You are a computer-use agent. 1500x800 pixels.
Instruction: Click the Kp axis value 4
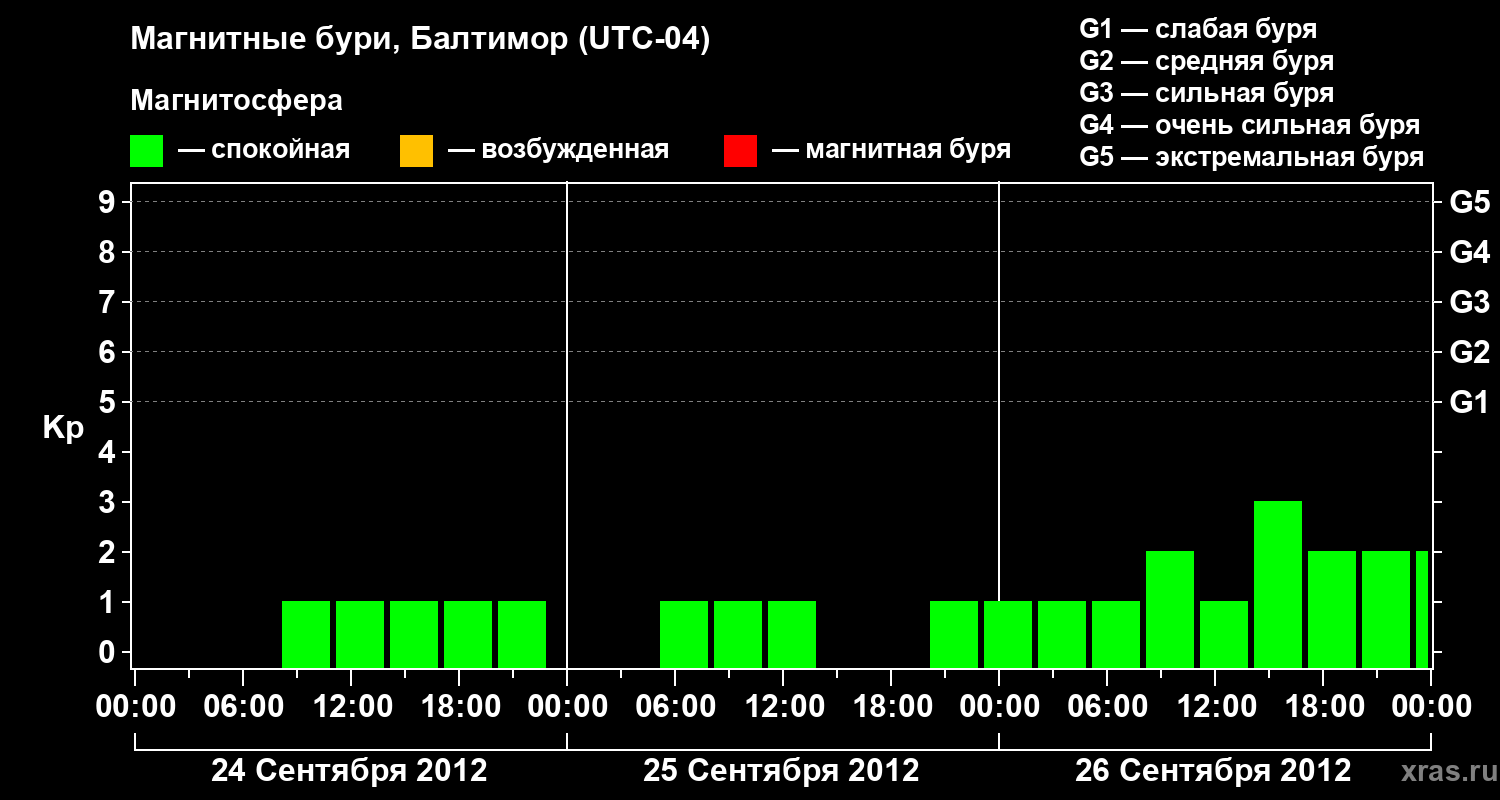109,452
